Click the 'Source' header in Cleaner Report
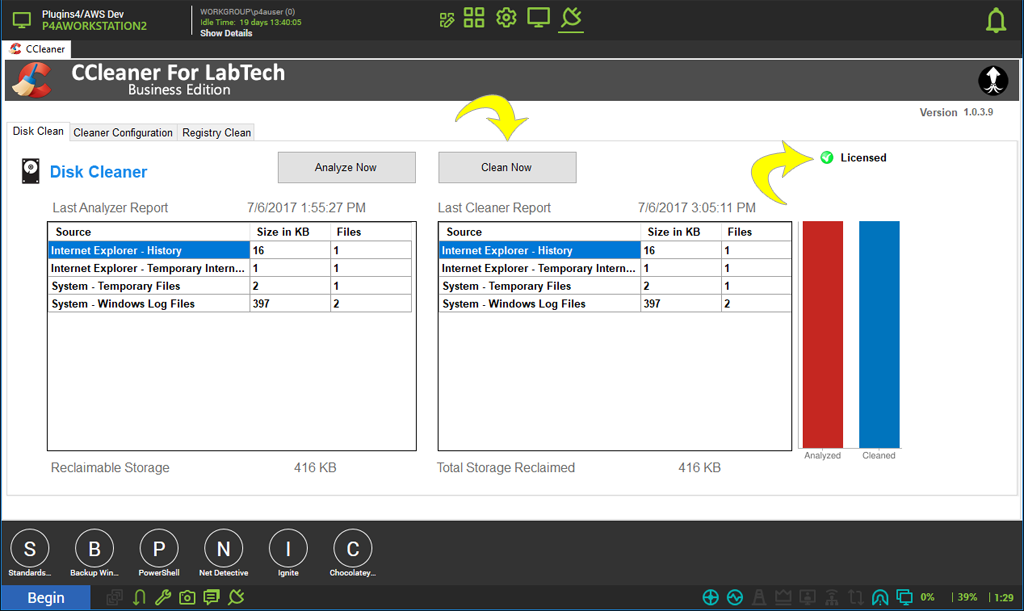 tap(539, 232)
